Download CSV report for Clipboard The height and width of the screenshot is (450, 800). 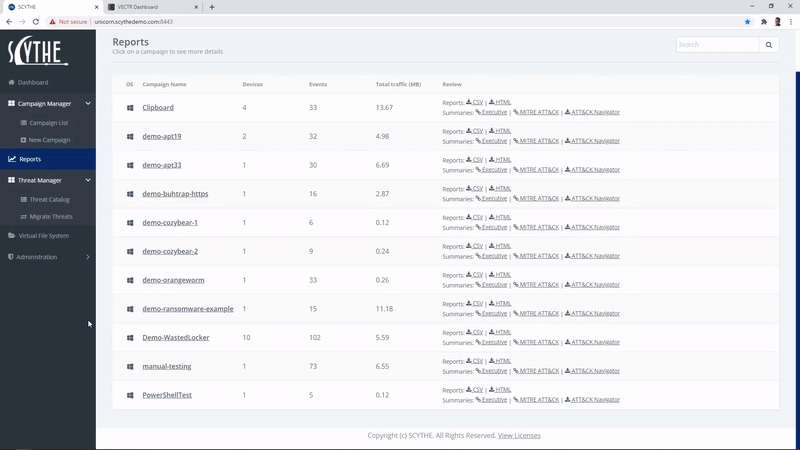474,103
